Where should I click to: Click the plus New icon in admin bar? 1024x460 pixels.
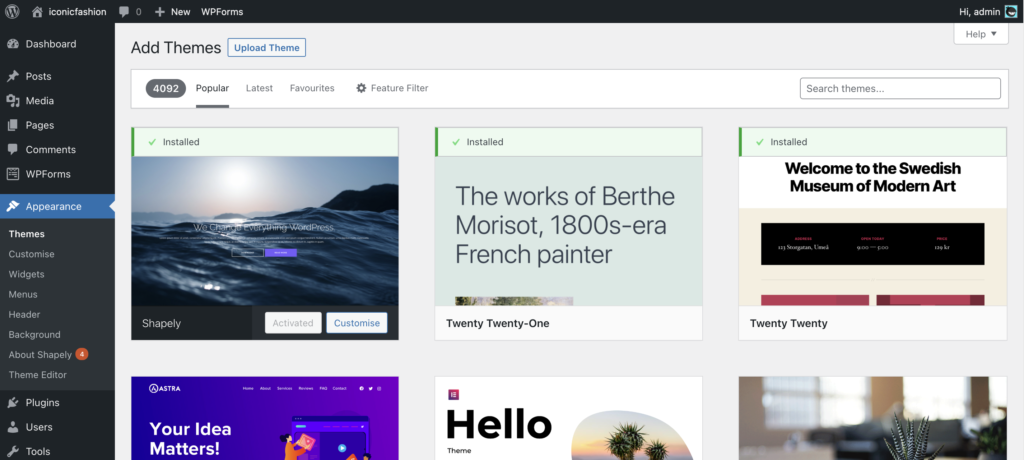pyautogui.click(x=160, y=12)
